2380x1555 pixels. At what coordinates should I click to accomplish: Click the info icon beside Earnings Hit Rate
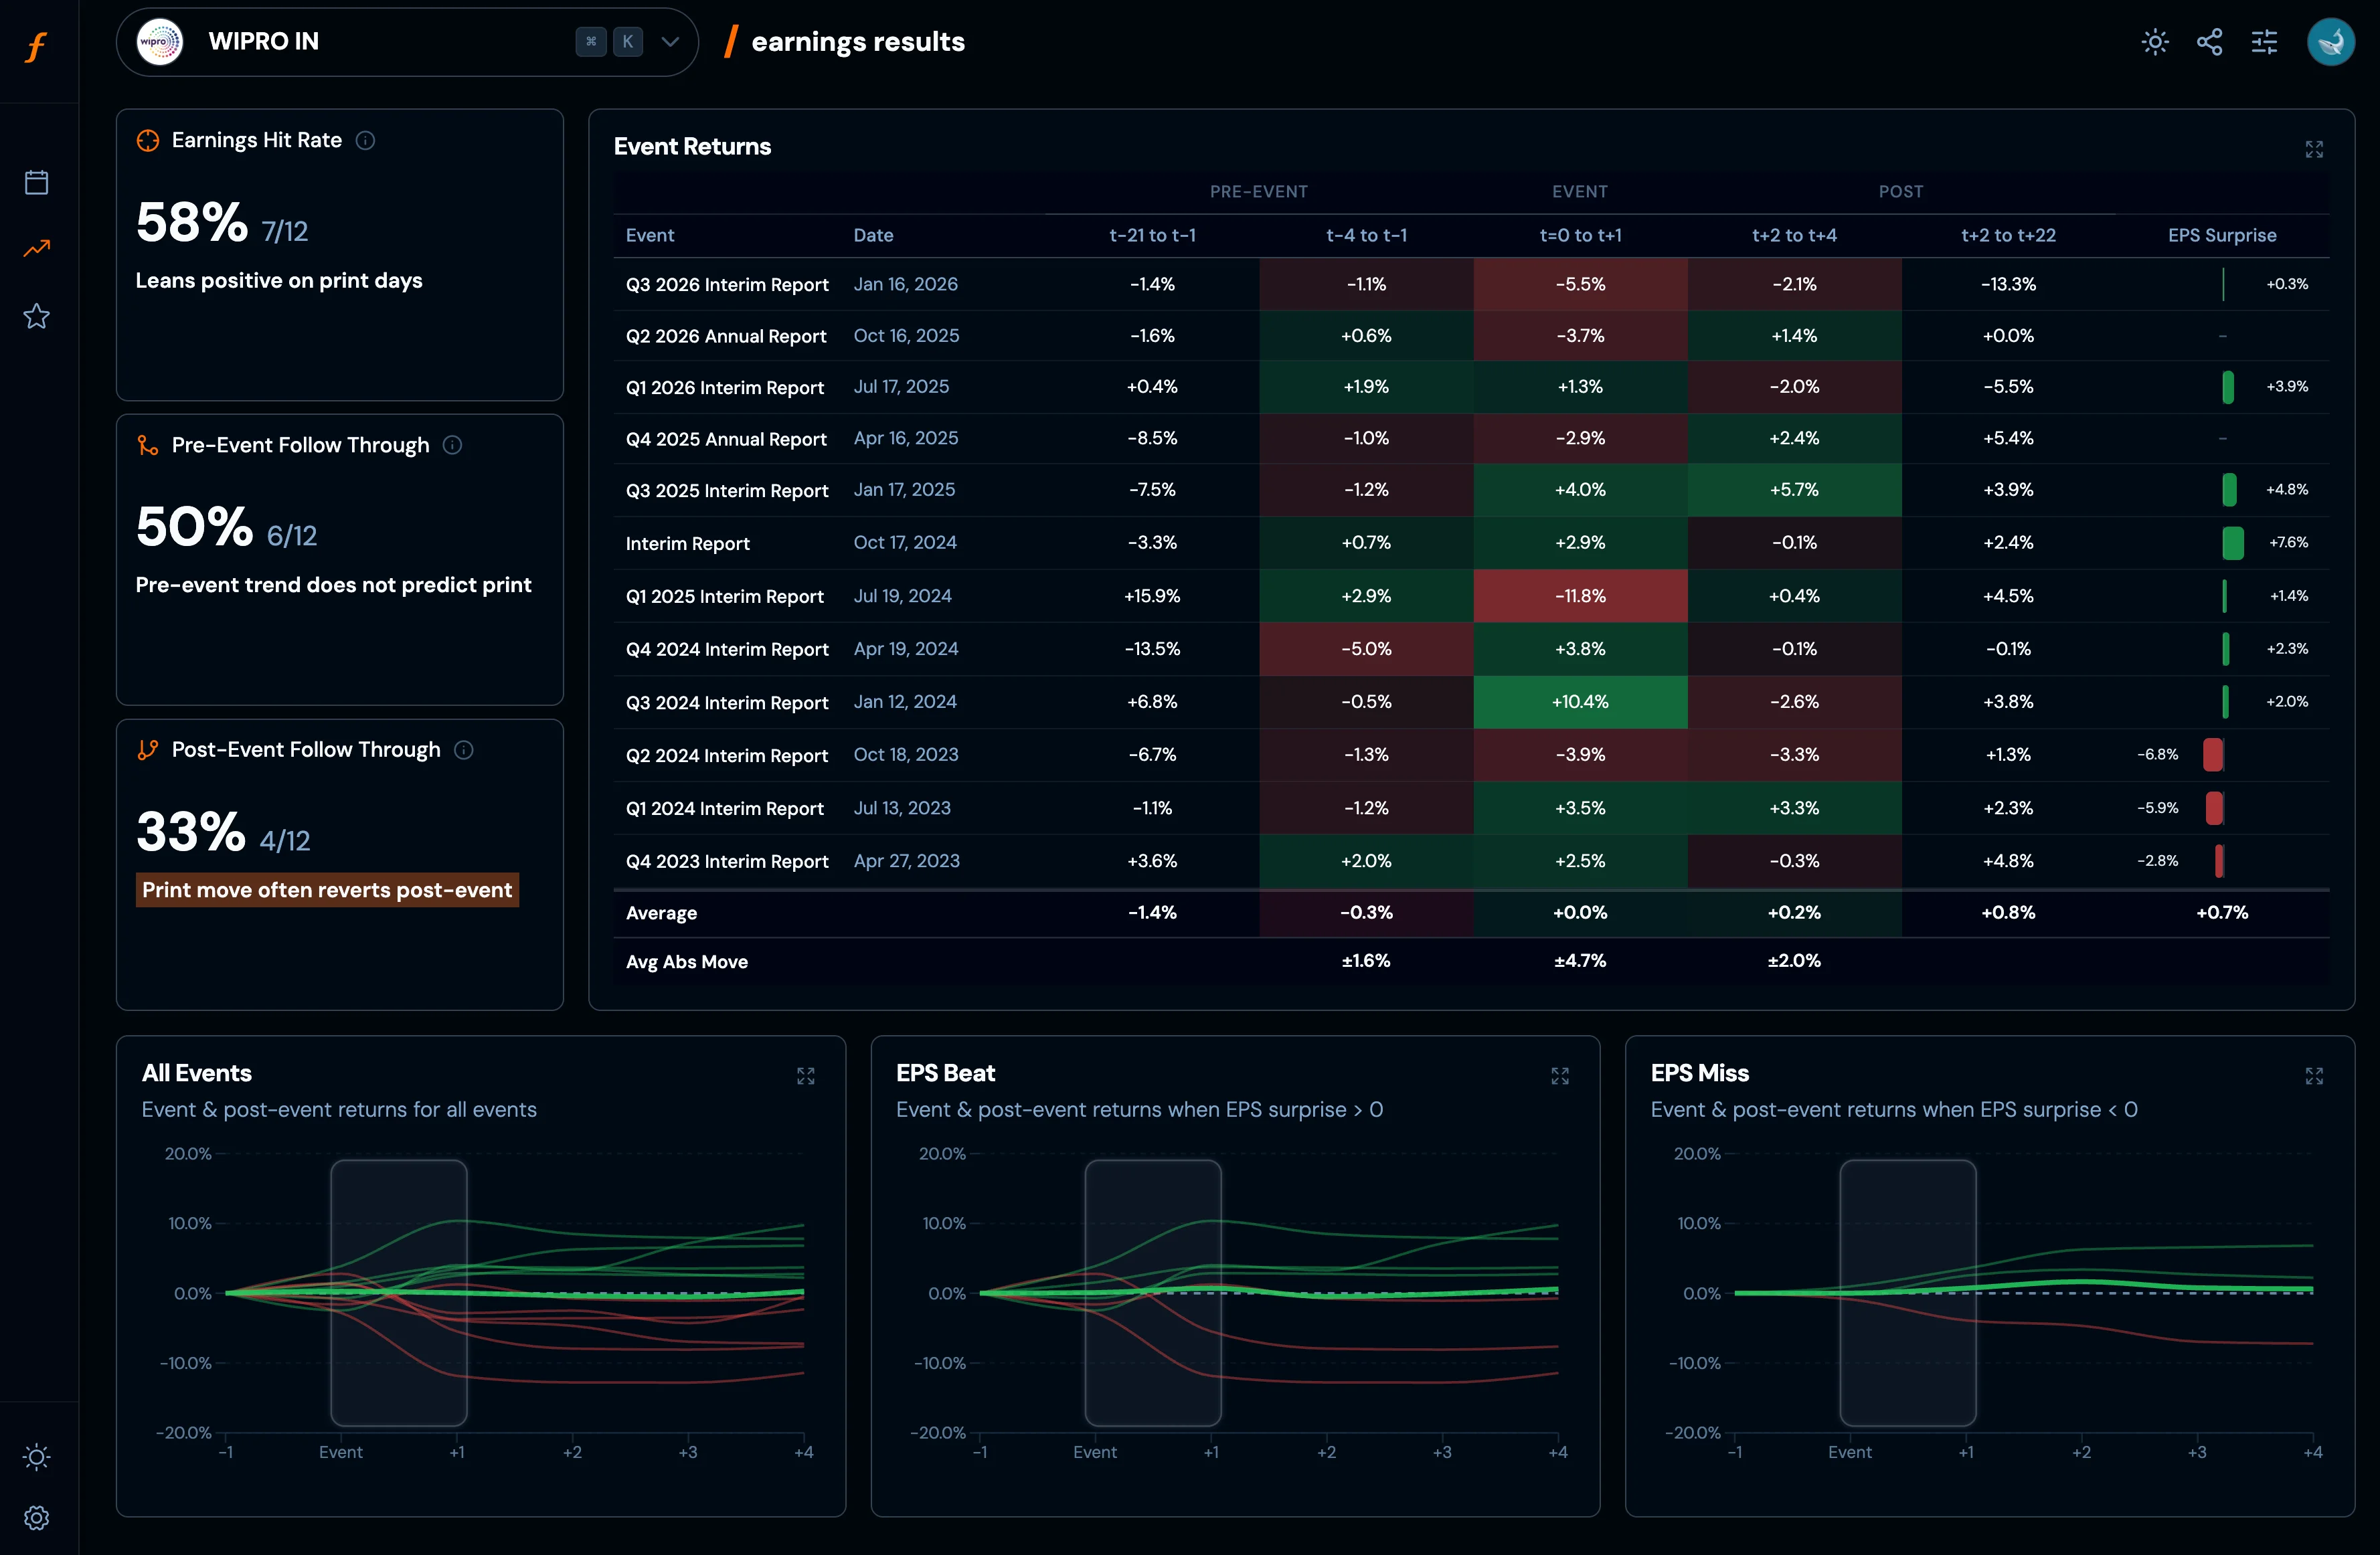tap(366, 141)
